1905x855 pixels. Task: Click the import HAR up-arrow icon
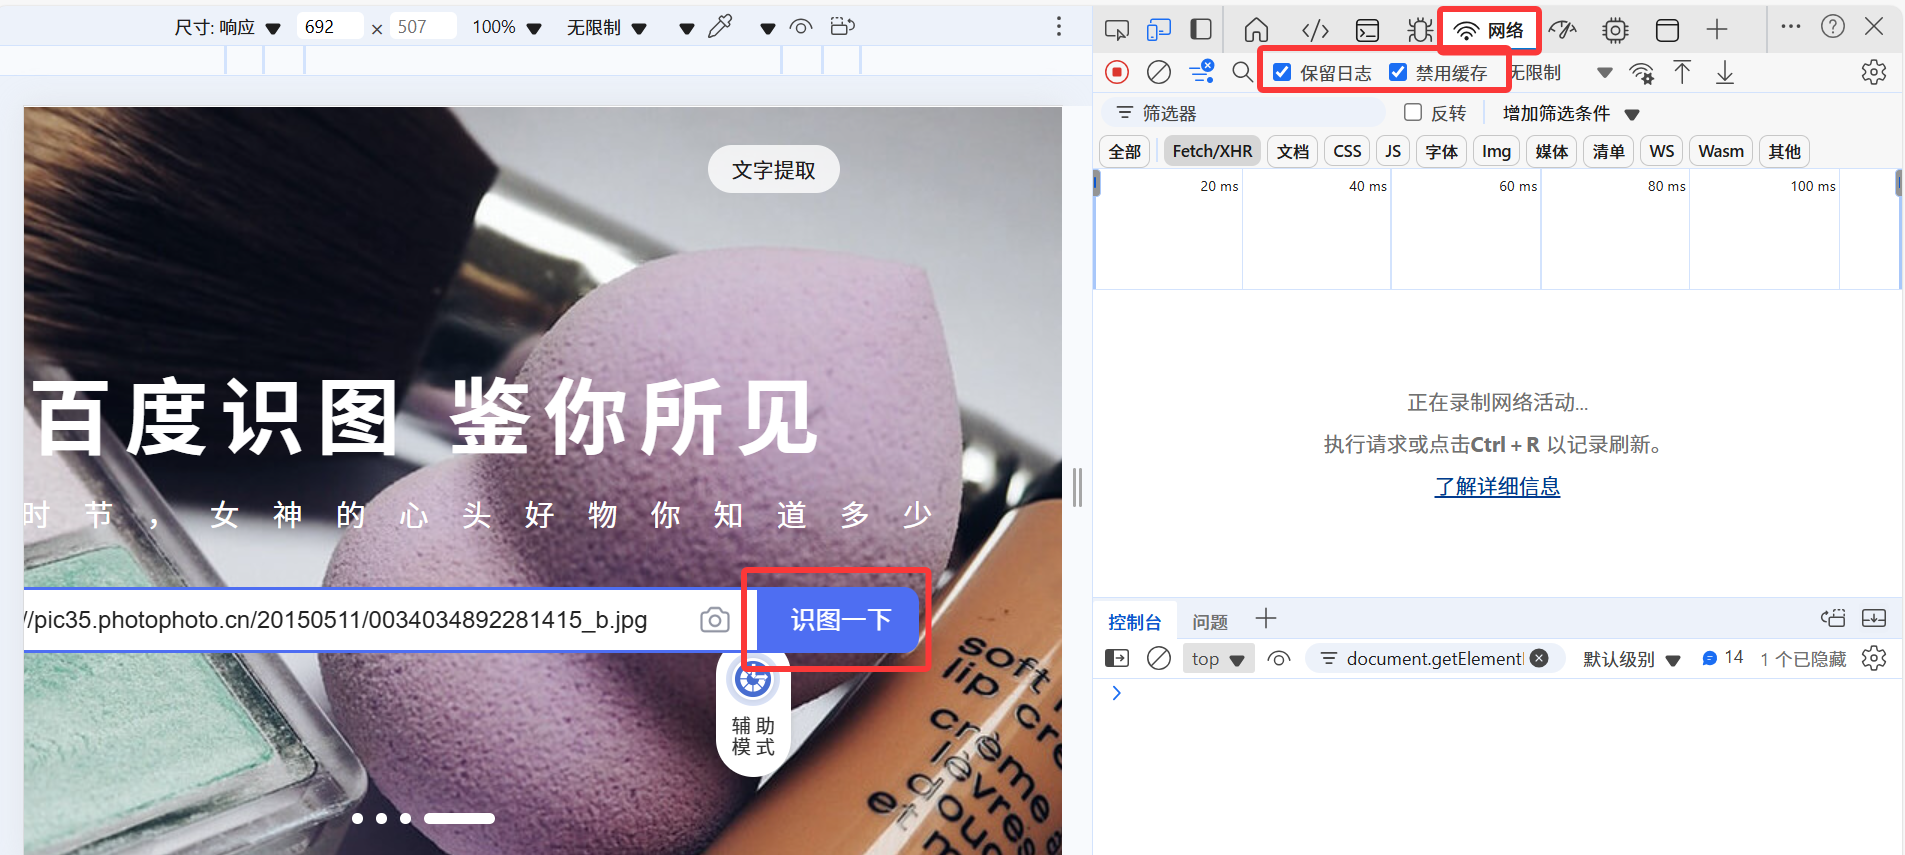[x=1682, y=72]
